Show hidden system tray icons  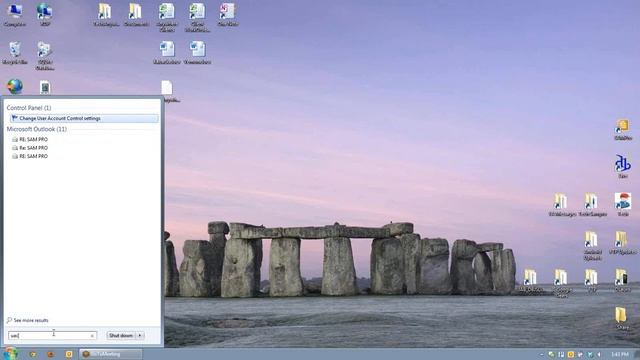point(542,354)
